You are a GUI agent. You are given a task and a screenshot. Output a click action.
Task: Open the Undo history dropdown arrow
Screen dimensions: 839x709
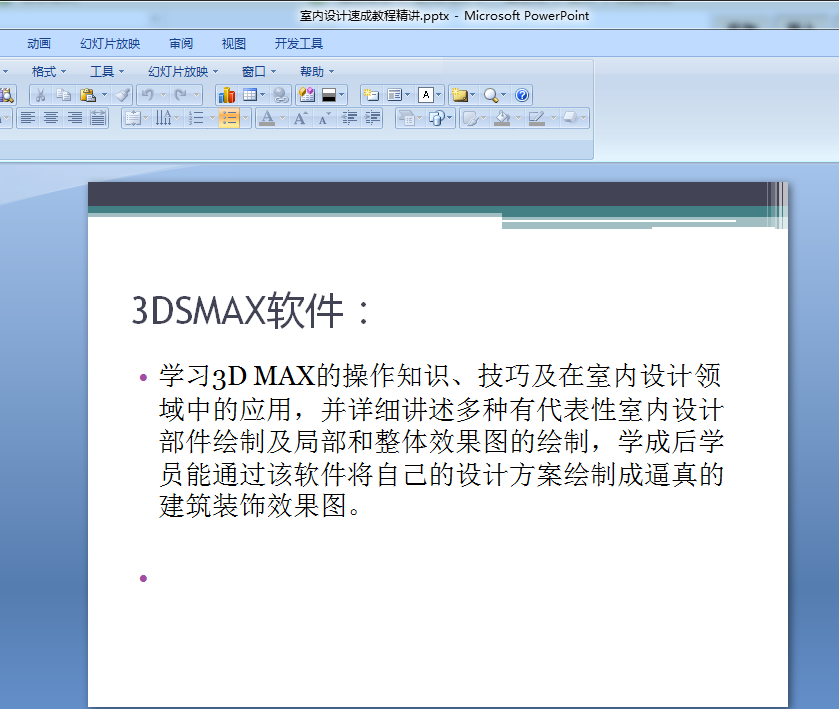163,95
